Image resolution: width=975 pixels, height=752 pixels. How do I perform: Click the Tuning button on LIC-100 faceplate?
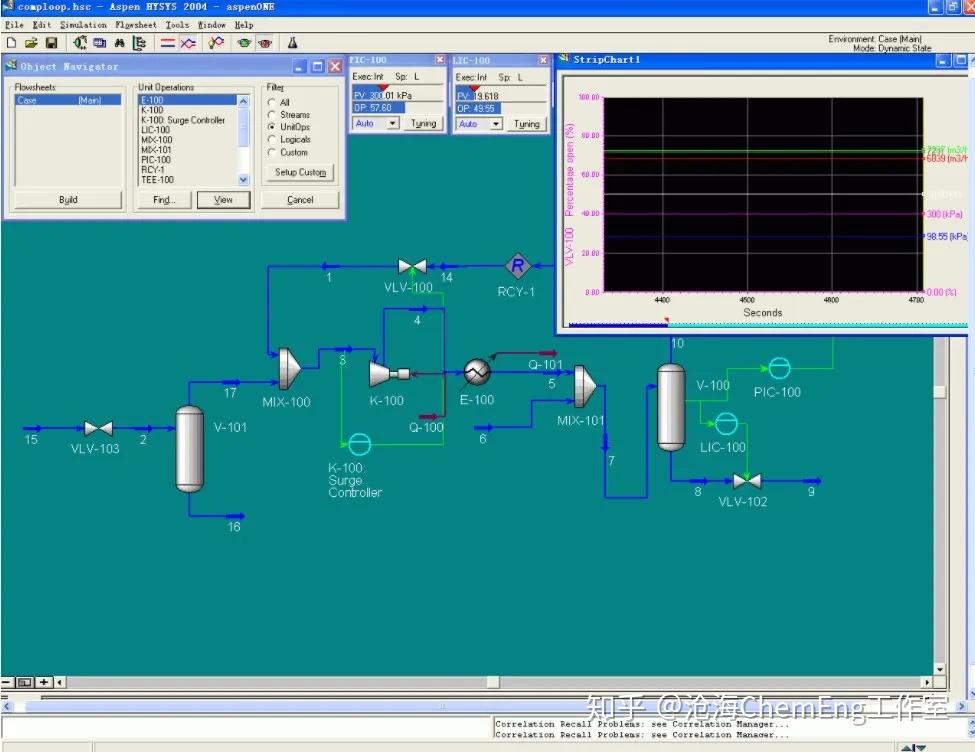[x=526, y=125]
